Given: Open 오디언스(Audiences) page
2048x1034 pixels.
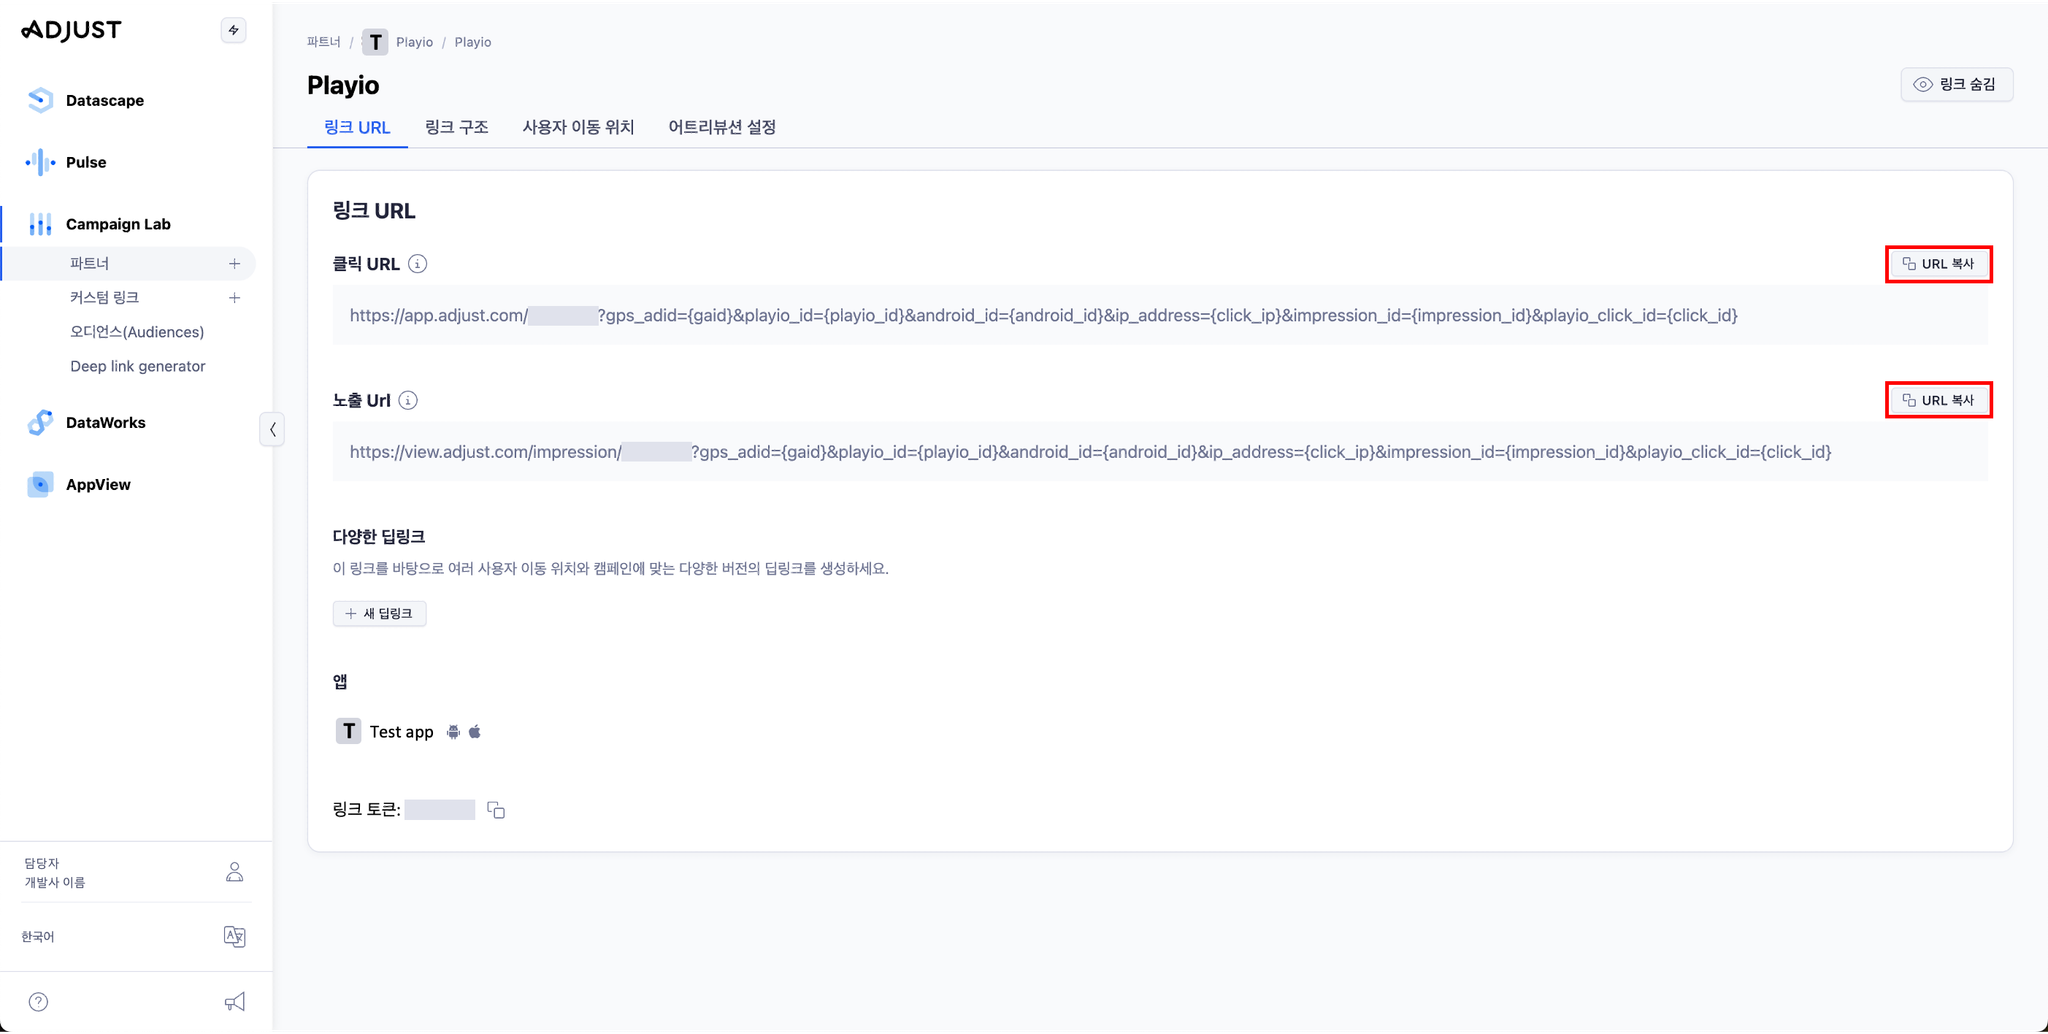Looking at the screenshot, I should pos(137,331).
